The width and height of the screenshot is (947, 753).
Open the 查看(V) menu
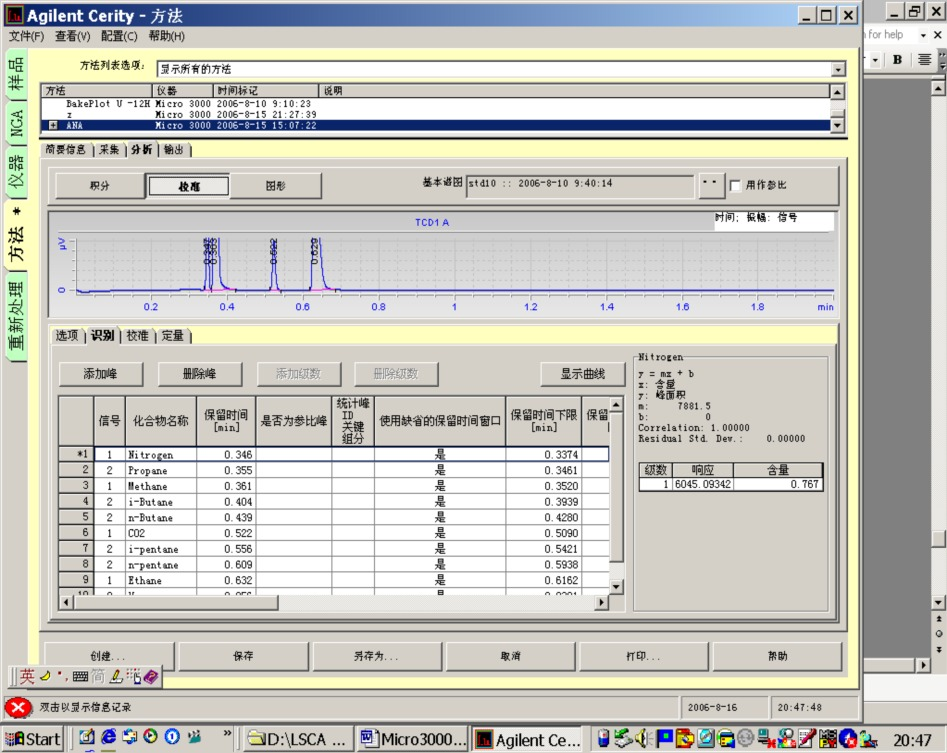coord(72,36)
